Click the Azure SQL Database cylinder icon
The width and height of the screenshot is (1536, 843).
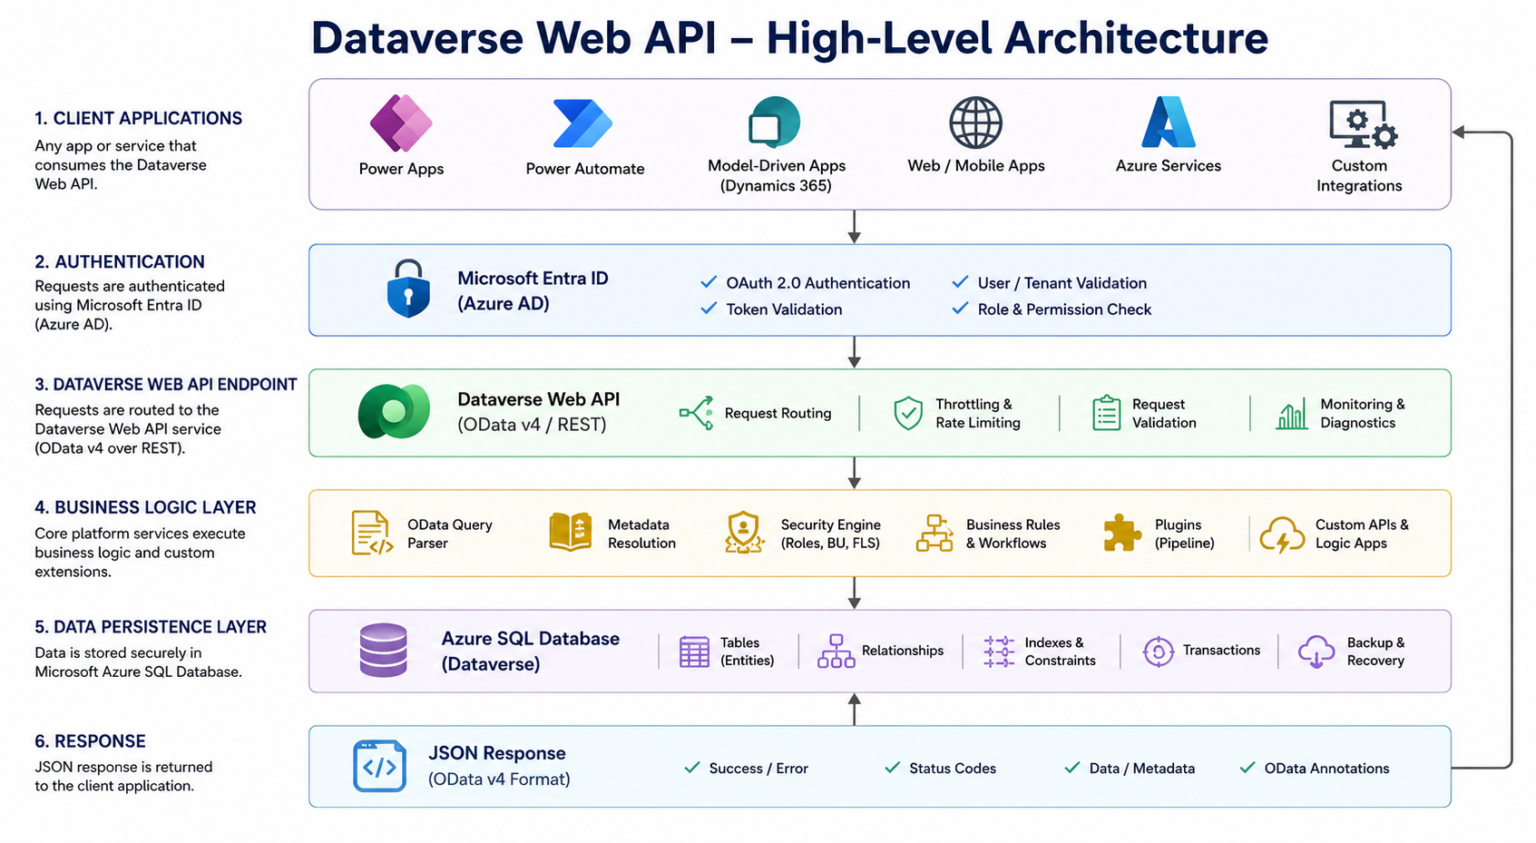click(383, 650)
